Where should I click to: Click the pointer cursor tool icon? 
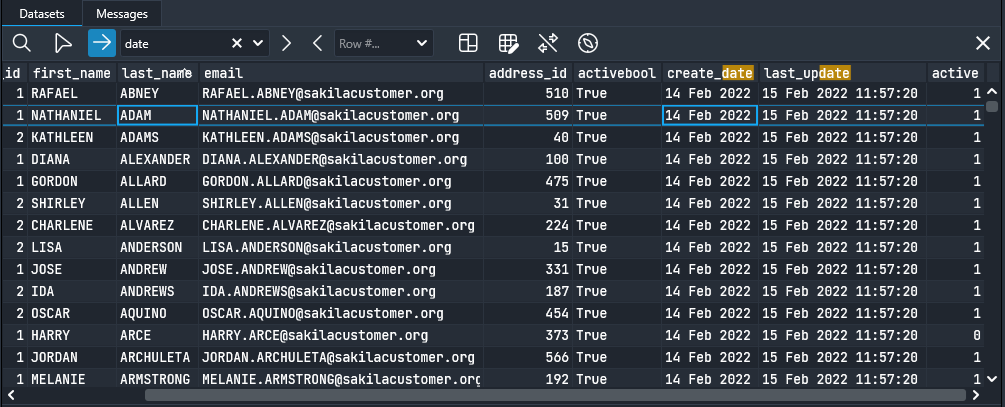pyautogui.click(x=62, y=43)
